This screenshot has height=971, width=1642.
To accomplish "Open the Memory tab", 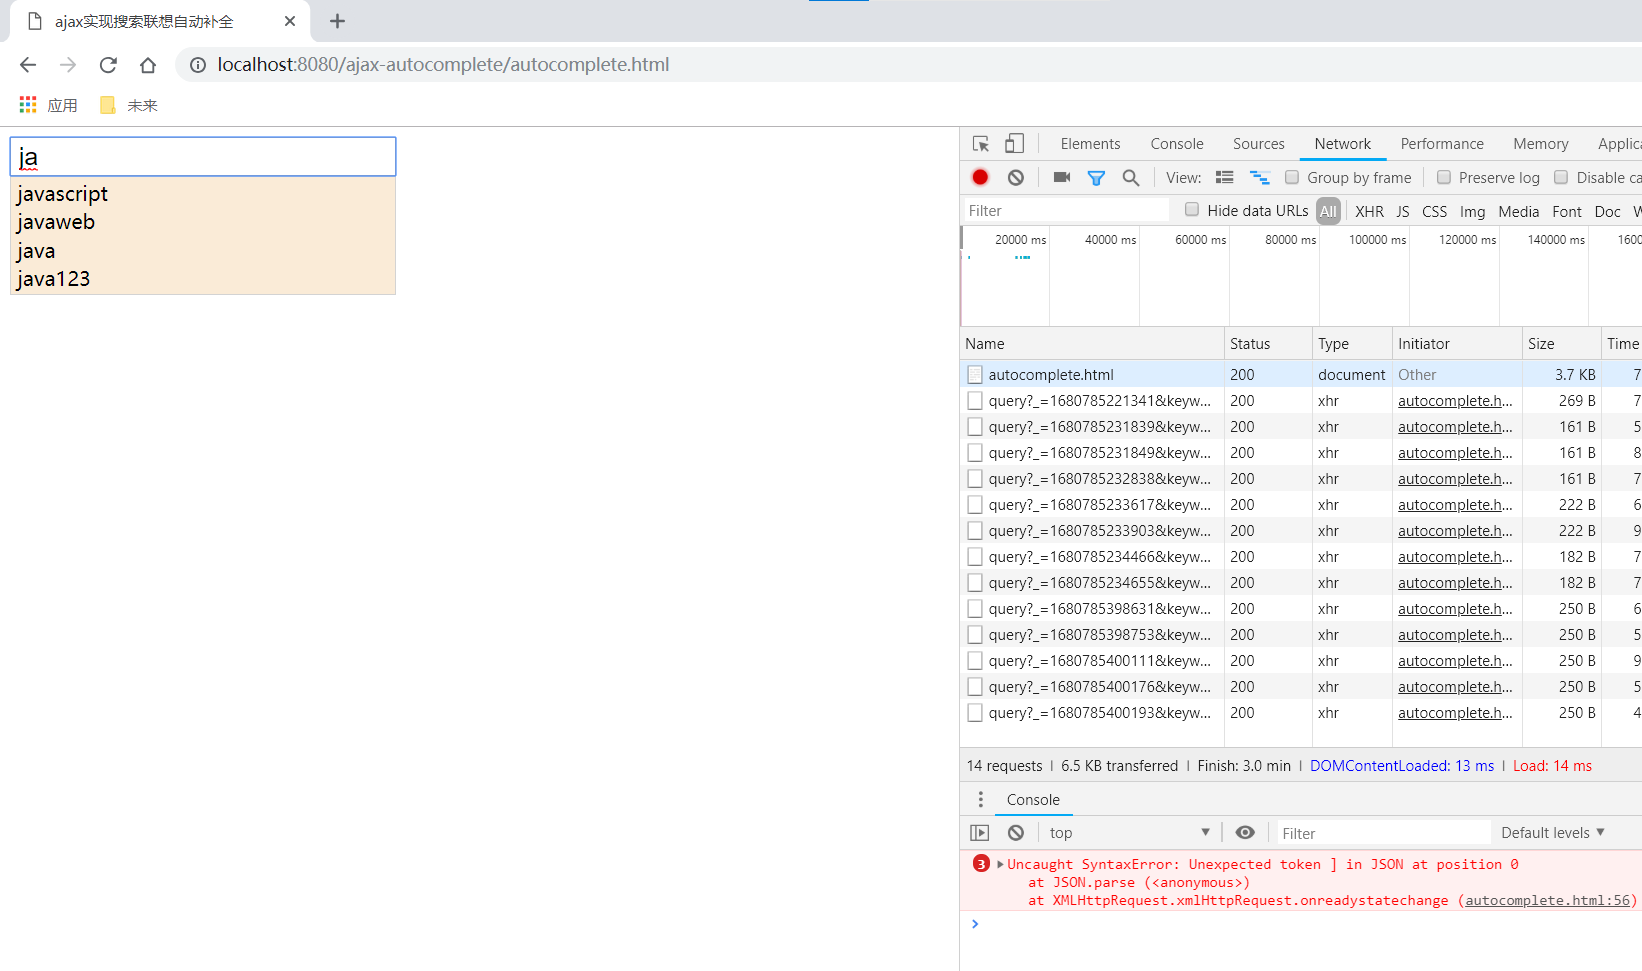I will pyautogui.click(x=1541, y=144).
